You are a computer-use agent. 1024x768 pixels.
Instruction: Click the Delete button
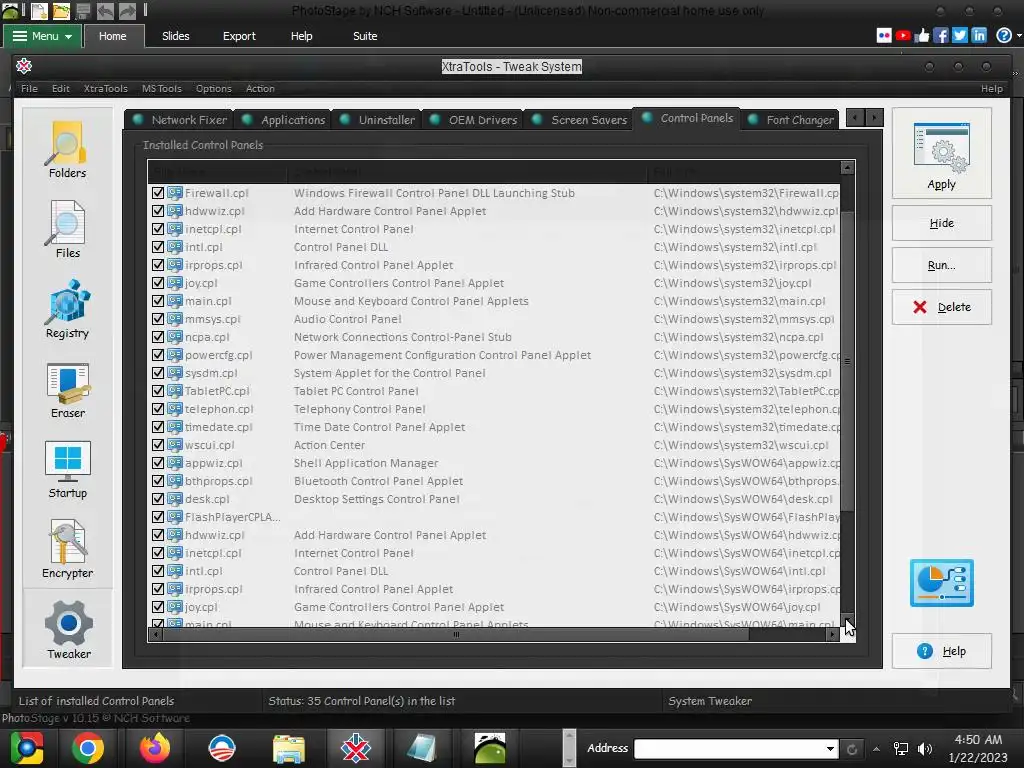pos(941,307)
